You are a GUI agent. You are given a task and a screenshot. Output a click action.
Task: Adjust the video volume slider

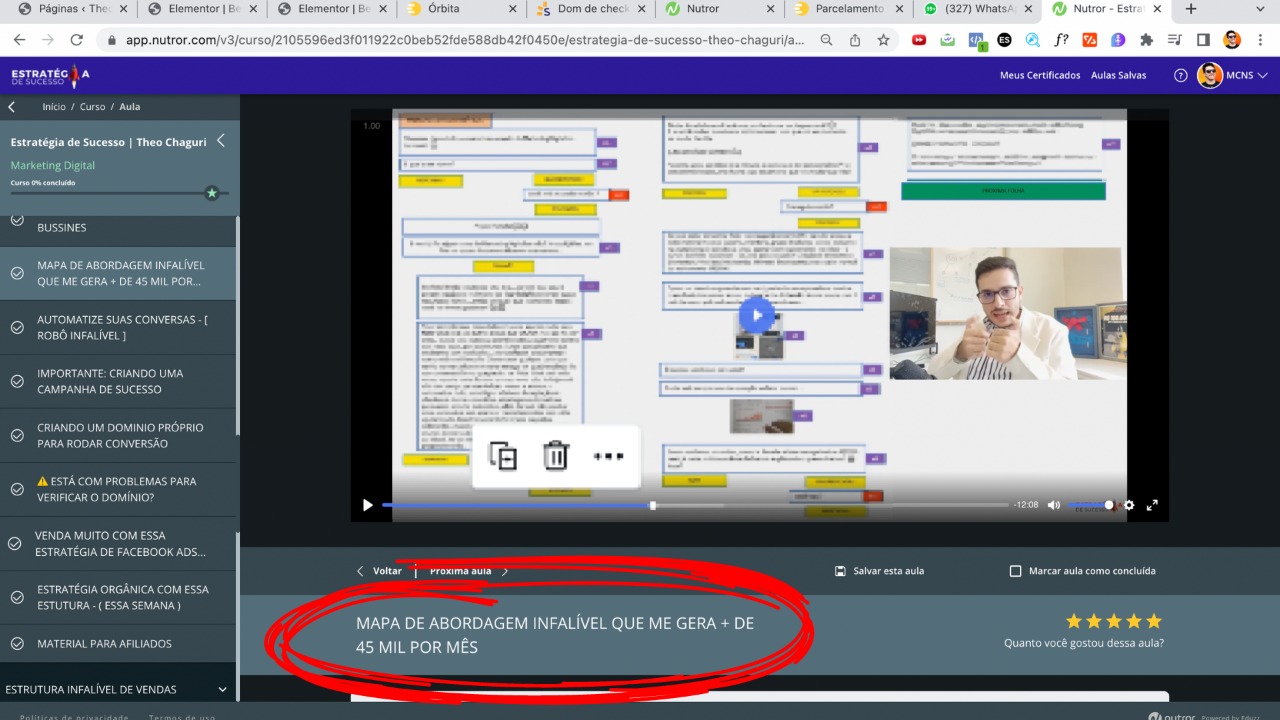click(1089, 505)
